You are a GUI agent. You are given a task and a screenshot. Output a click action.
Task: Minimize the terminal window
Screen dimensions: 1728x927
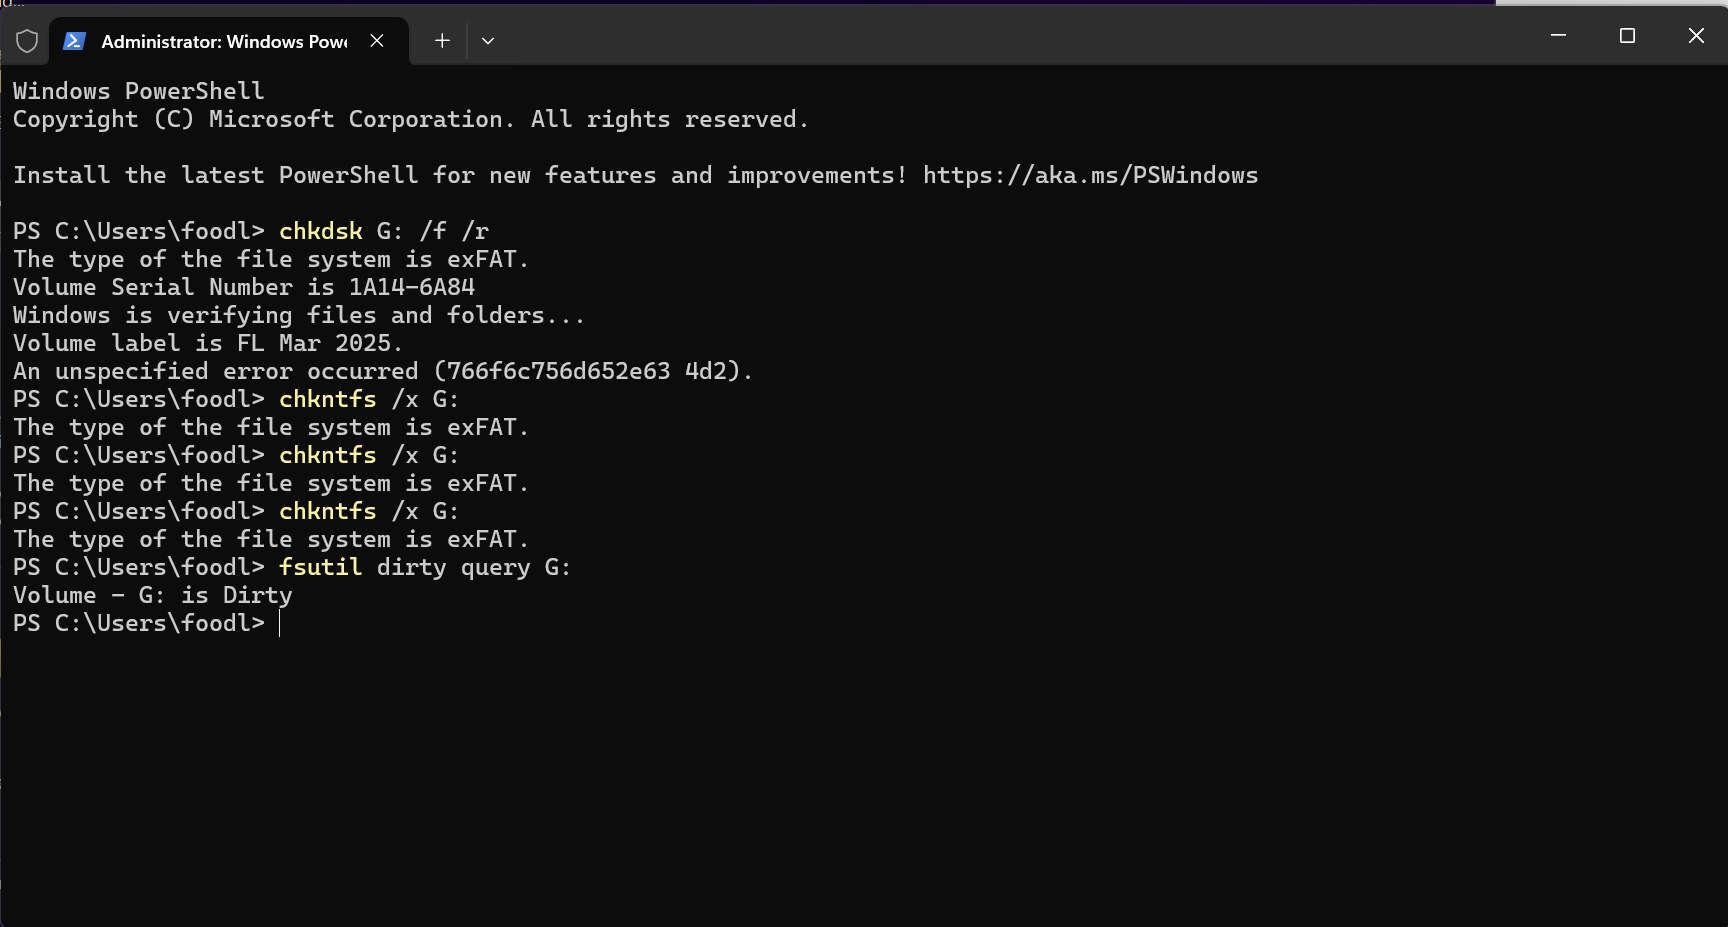click(x=1558, y=36)
